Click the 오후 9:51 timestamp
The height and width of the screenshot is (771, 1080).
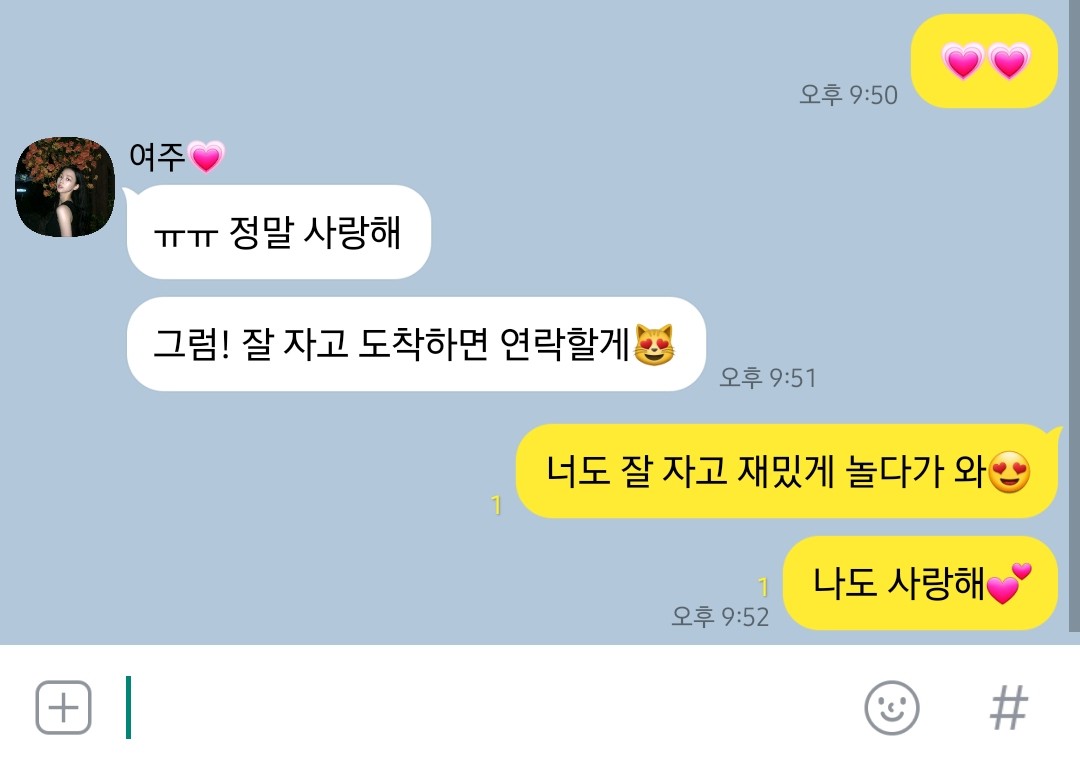coord(767,378)
